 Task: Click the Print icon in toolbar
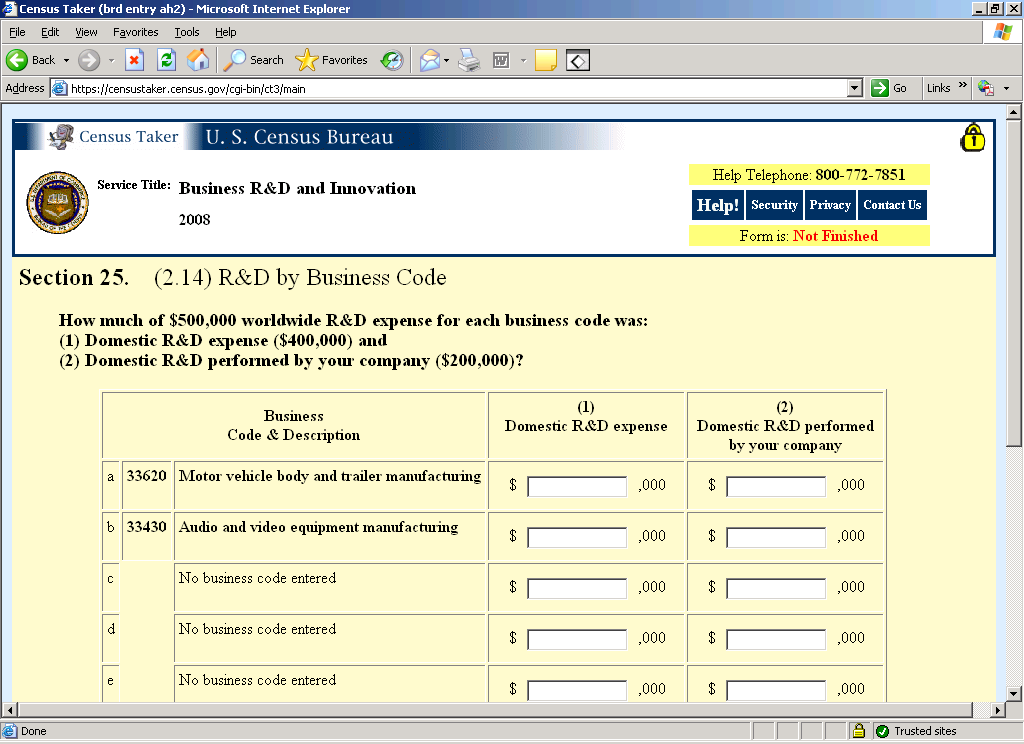pyautogui.click(x=469, y=60)
